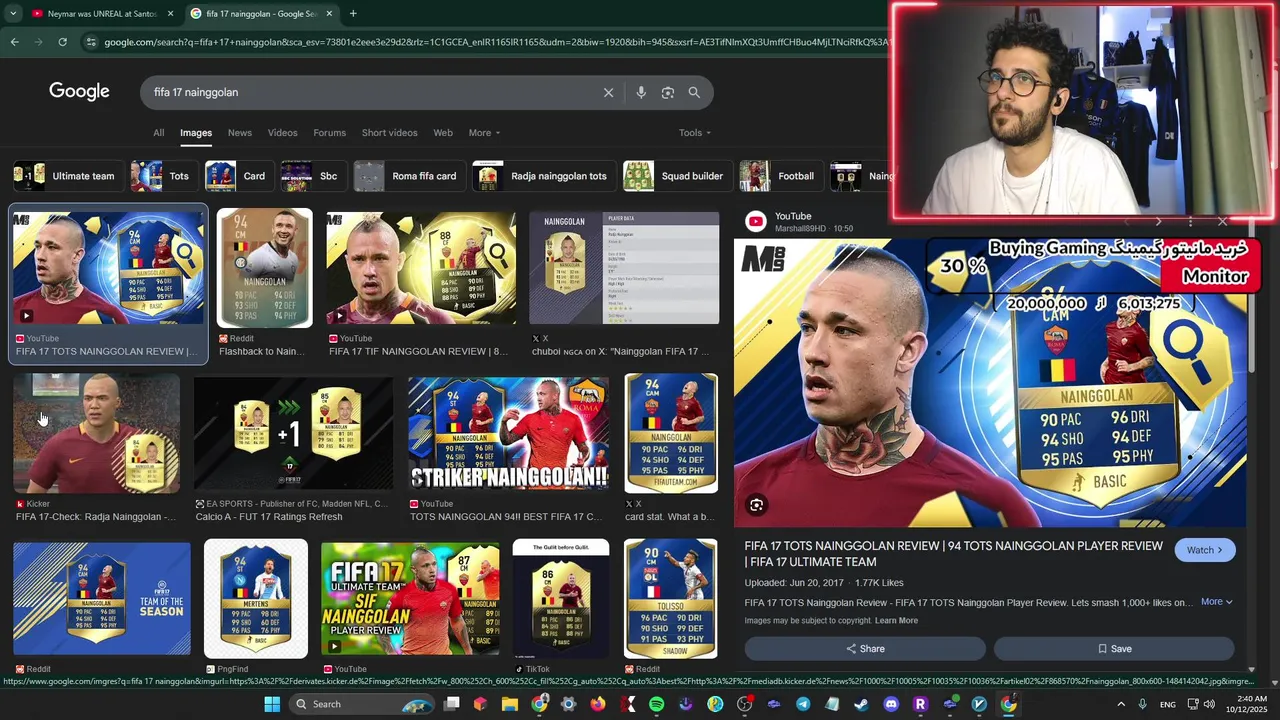
Task: Select the Radja nainggolan tots chip
Action: (x=544, y=176)
